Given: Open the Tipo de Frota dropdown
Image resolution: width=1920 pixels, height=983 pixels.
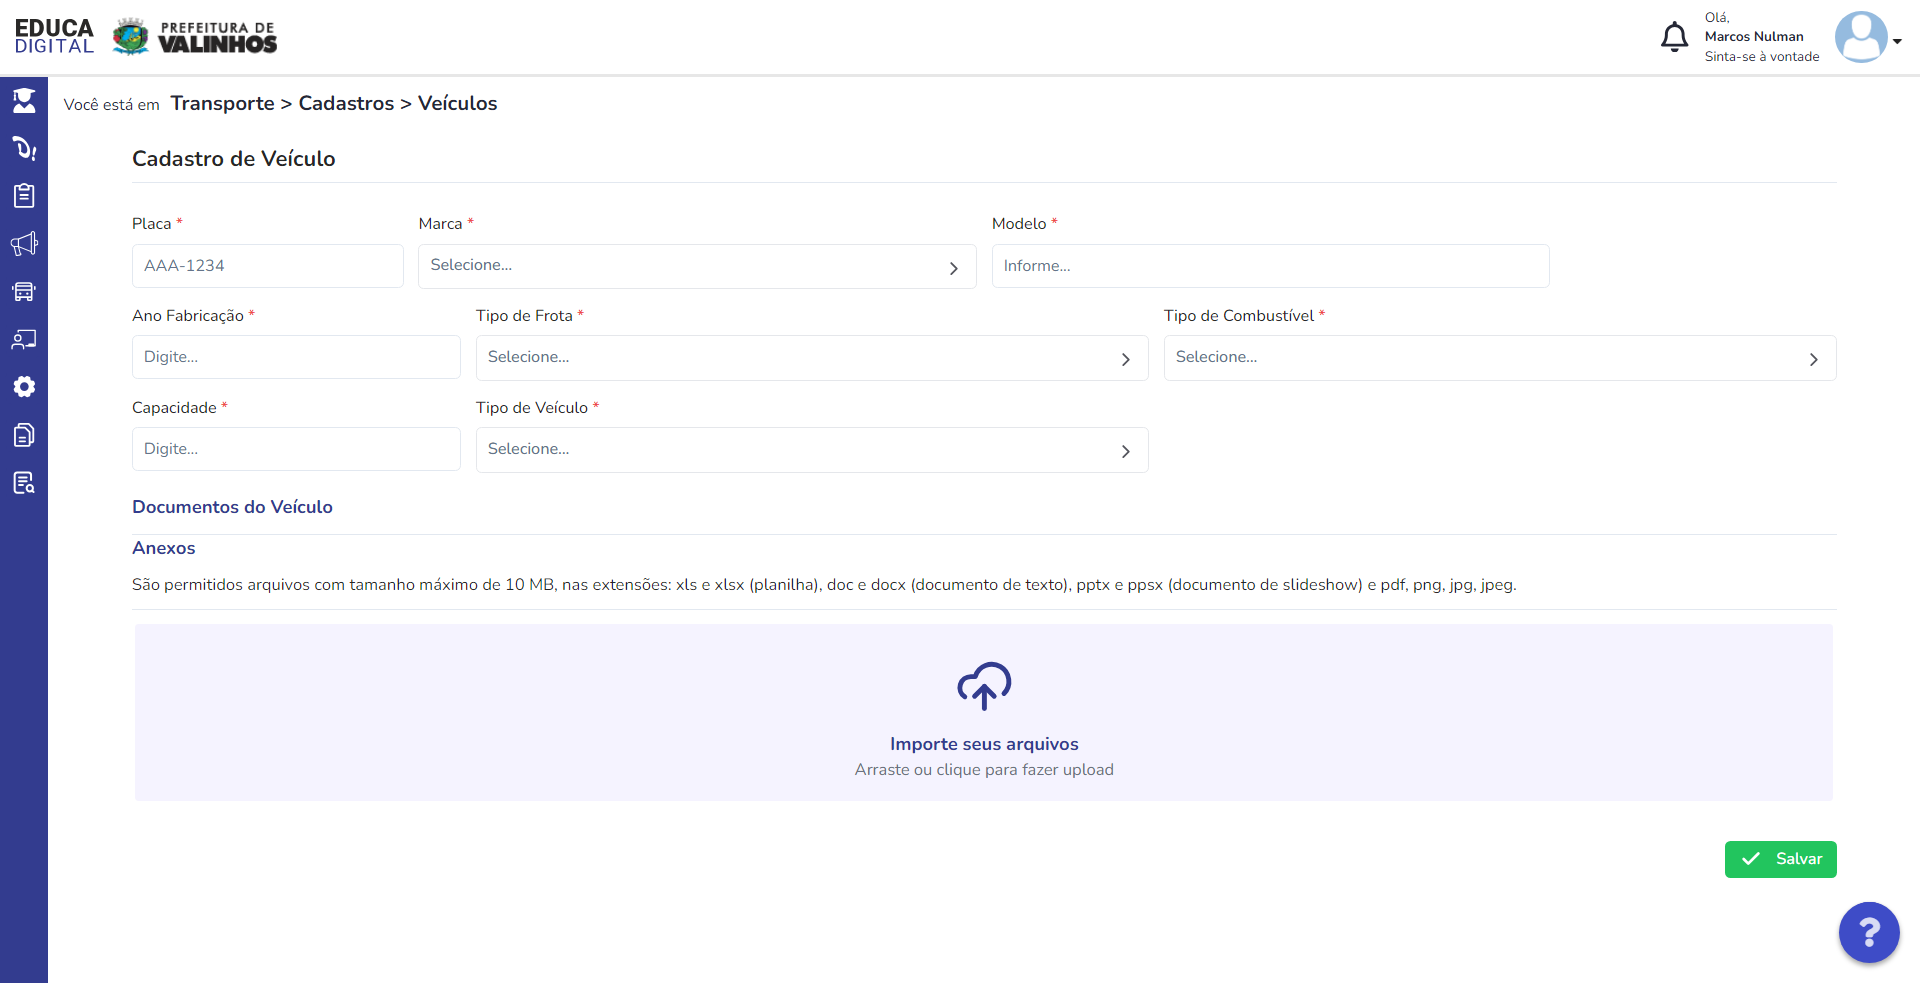Looking at the screenshot, I should click(x=812, y=358).
